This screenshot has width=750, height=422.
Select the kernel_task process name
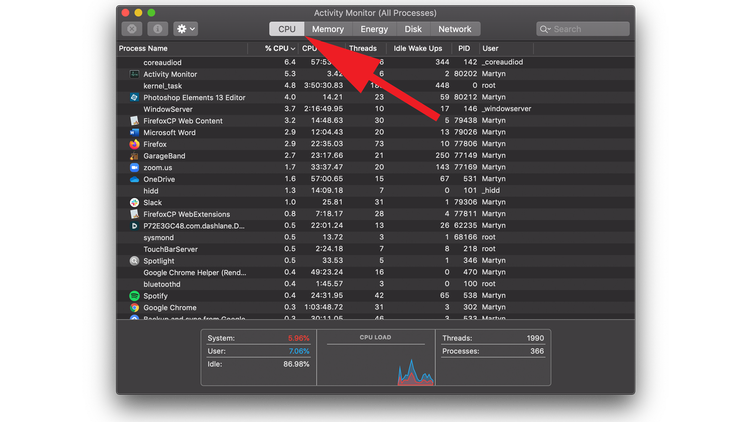pos(163,86)
